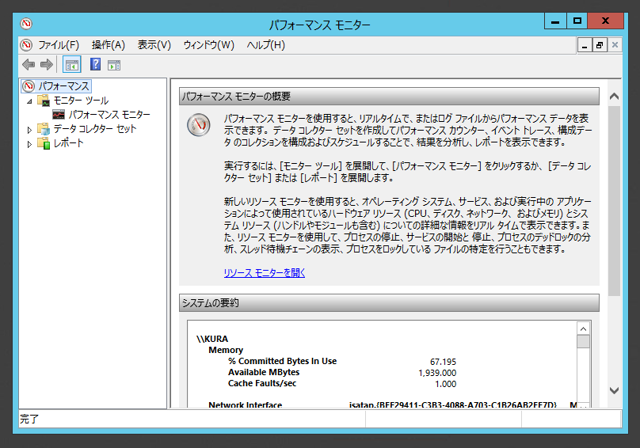Click the システムの要約 section header

[x=389, y=303]
